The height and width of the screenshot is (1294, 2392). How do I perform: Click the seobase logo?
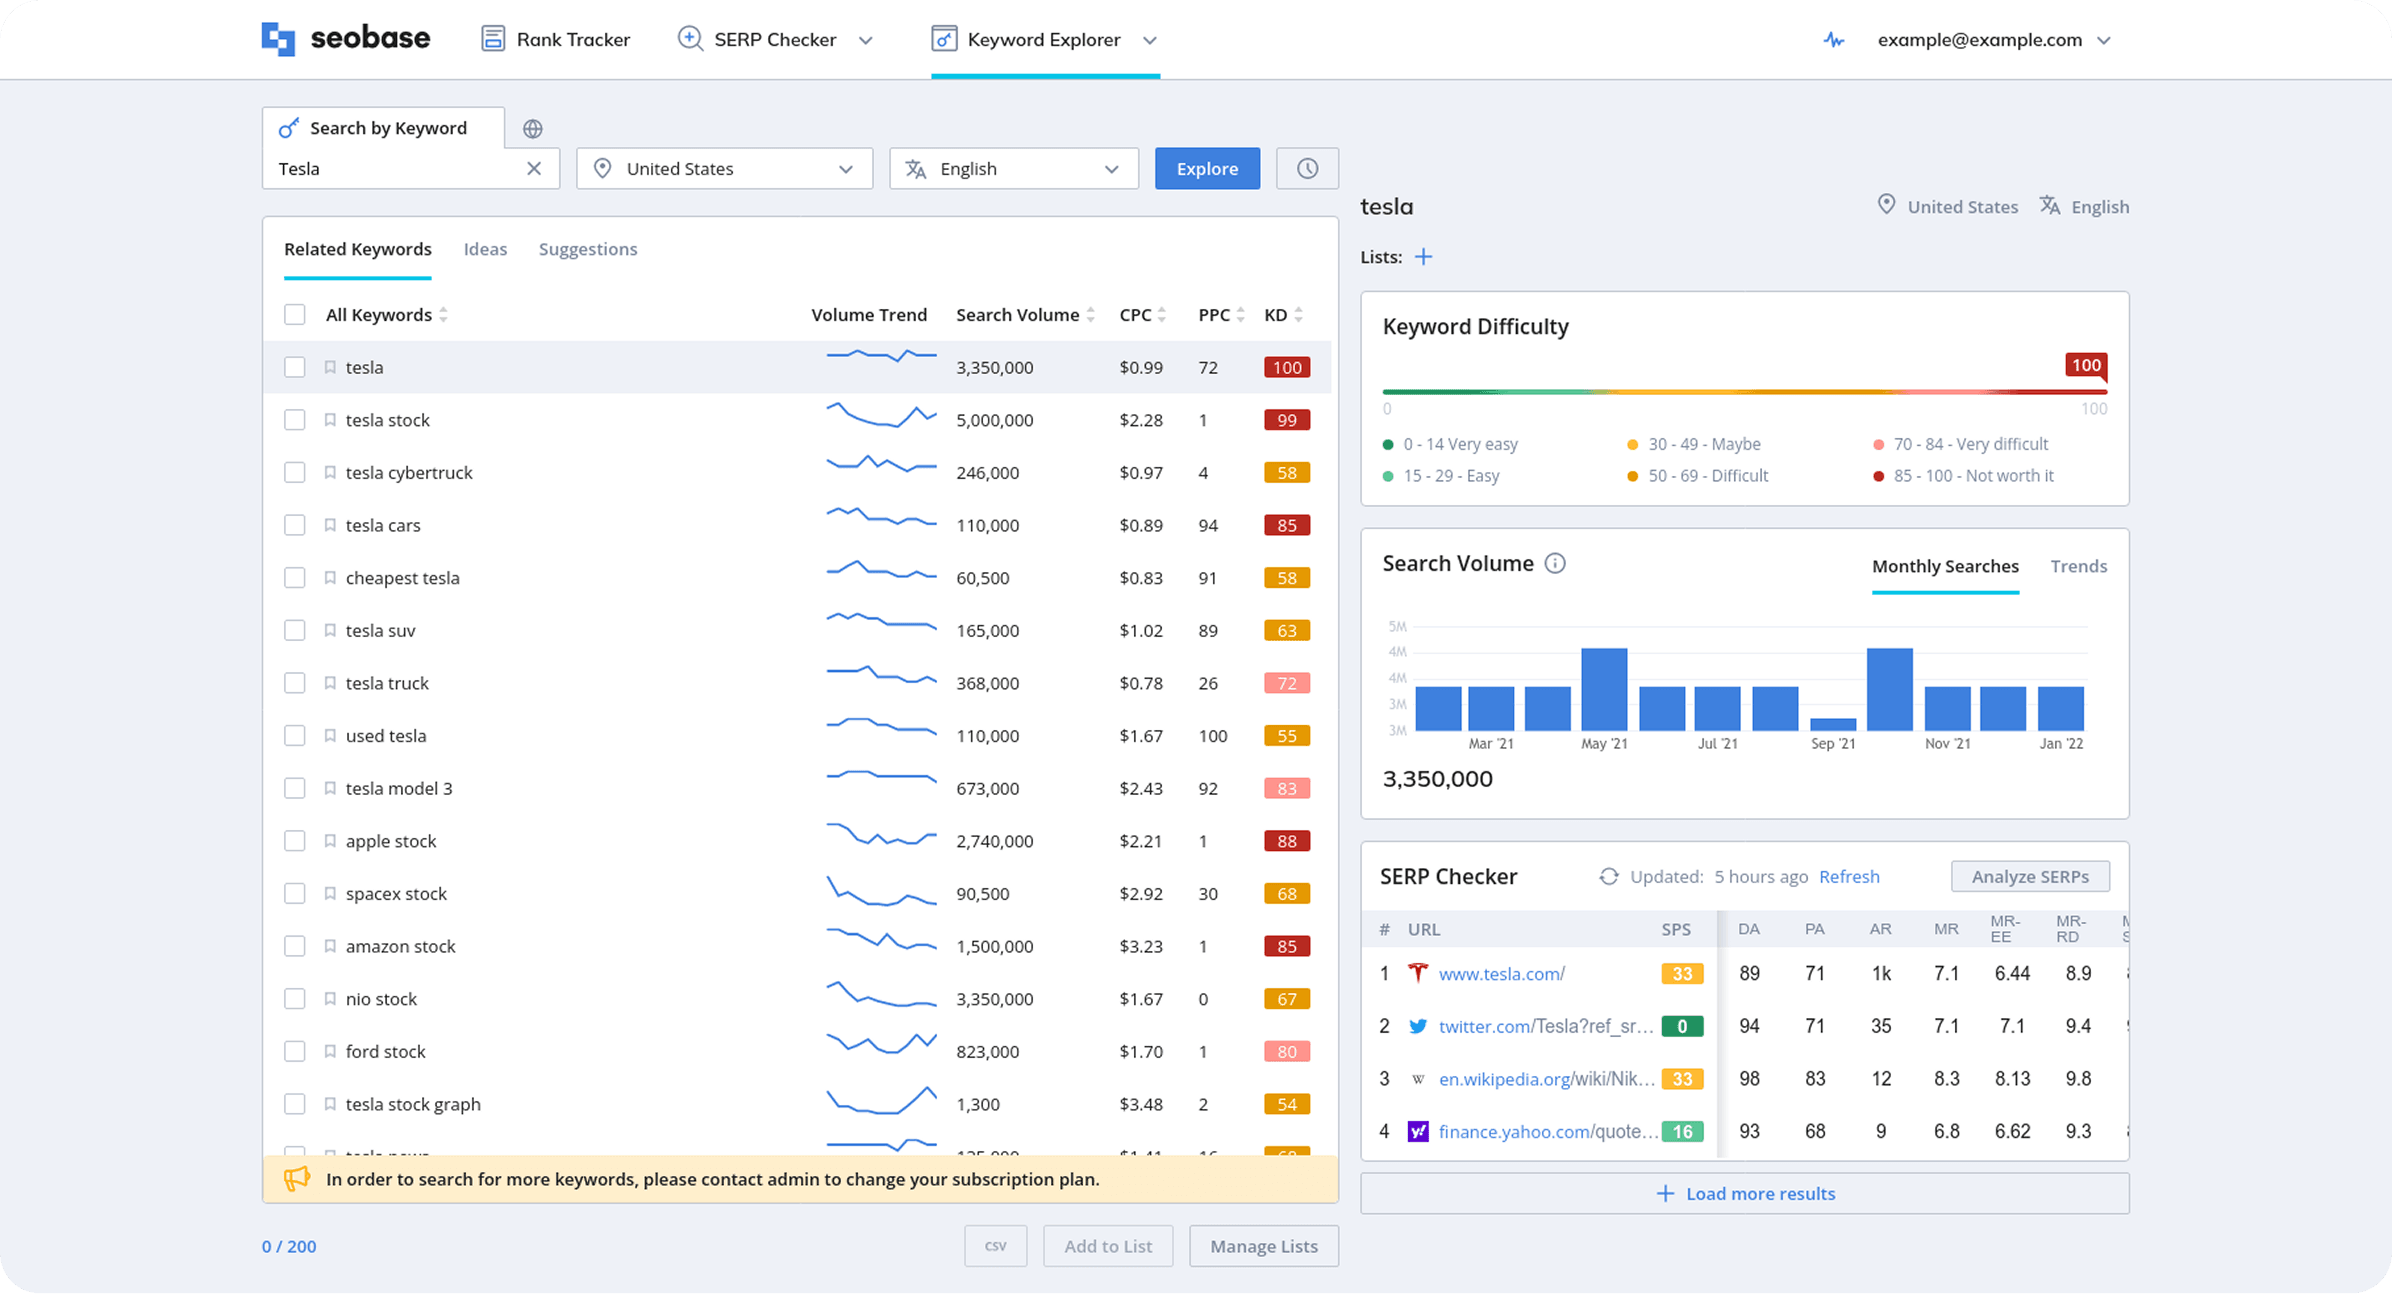tap(346, 39)
